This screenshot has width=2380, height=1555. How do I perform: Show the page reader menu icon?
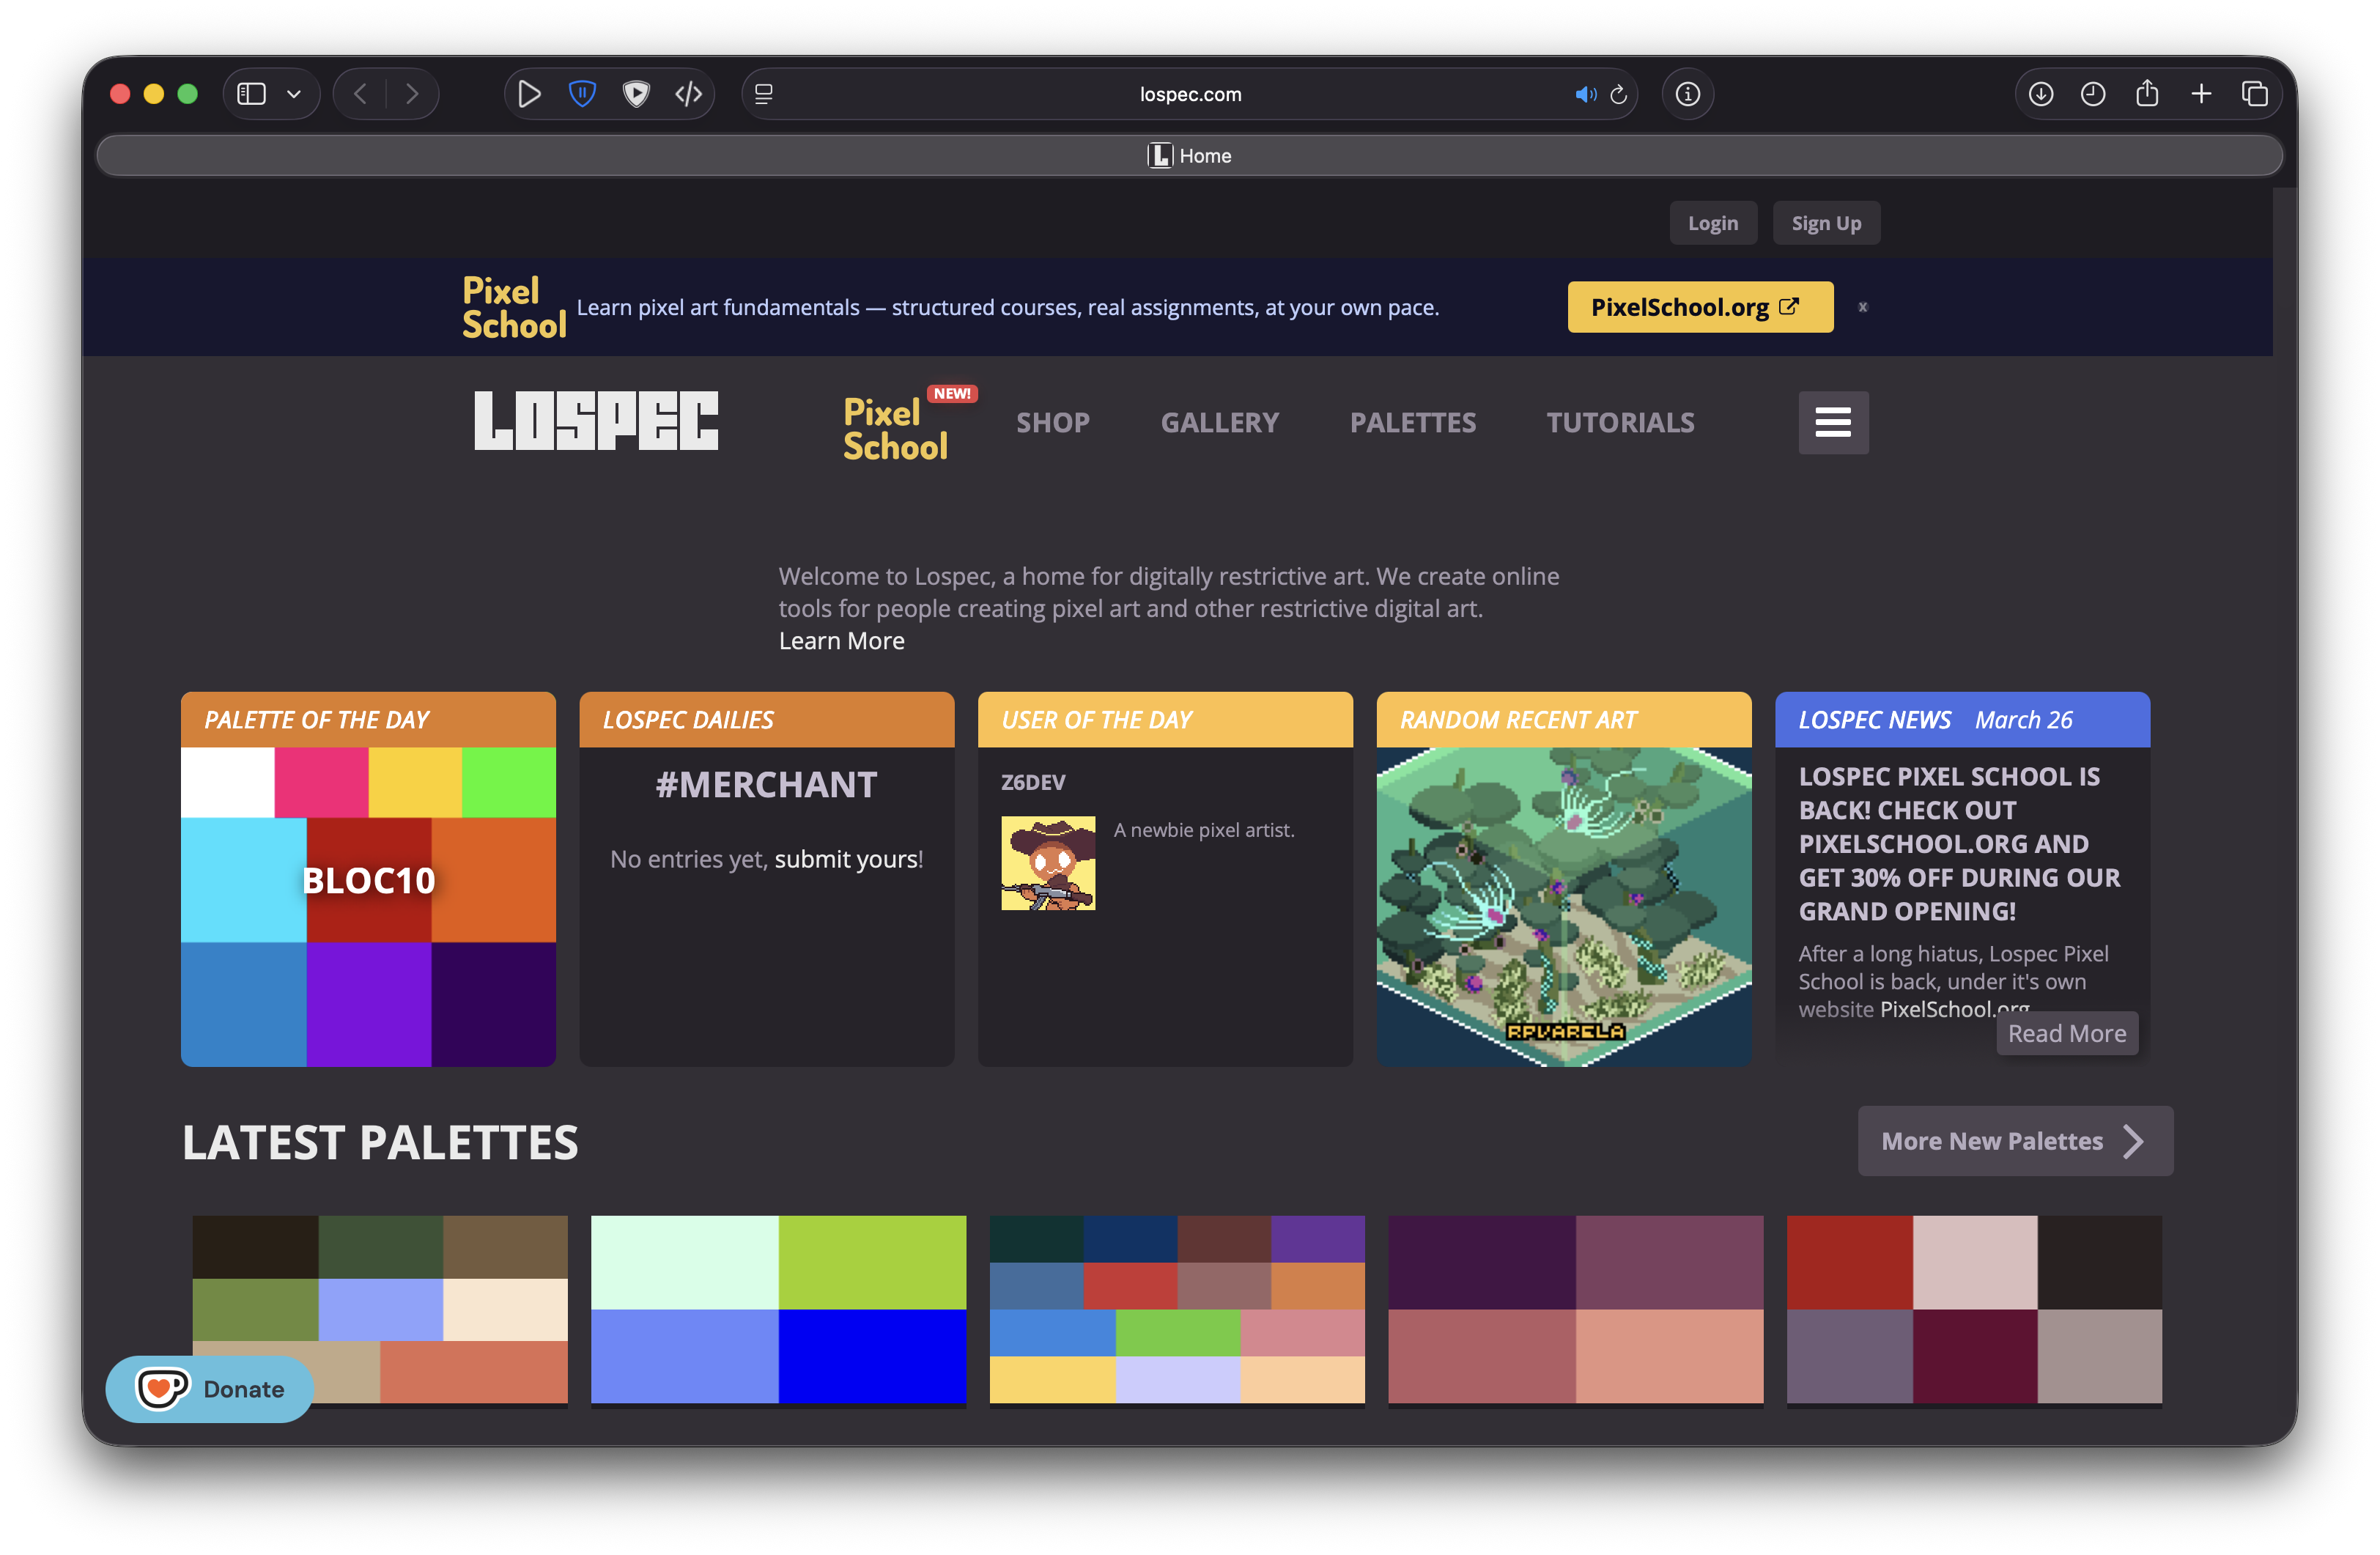[x=764, y=94]
